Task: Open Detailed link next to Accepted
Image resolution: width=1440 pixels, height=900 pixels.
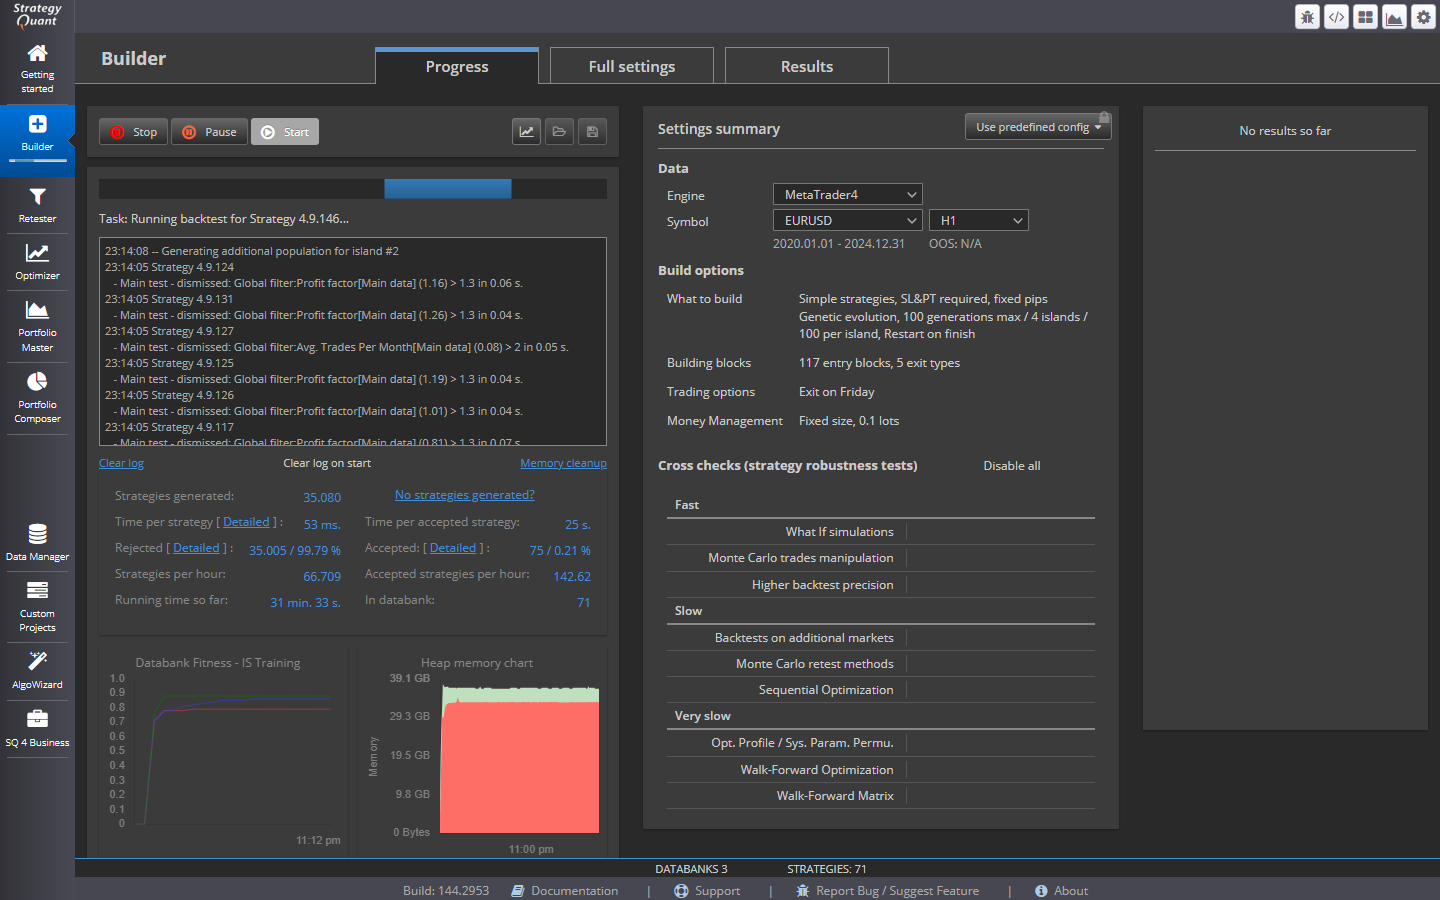Action: [453, 548]
